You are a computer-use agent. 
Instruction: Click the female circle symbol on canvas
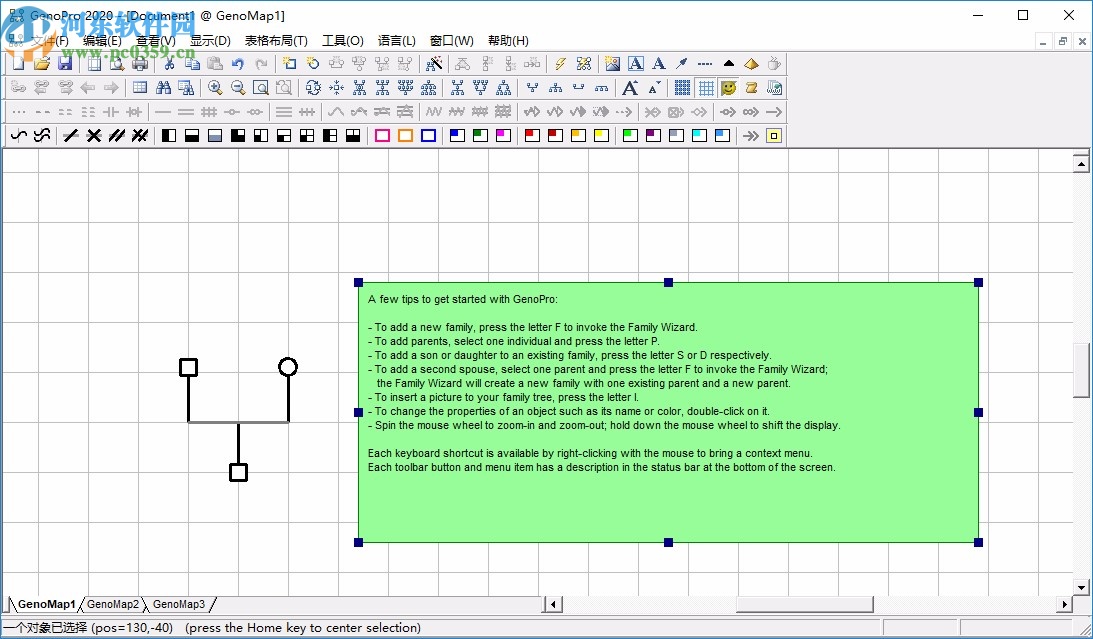click(288, 367)
